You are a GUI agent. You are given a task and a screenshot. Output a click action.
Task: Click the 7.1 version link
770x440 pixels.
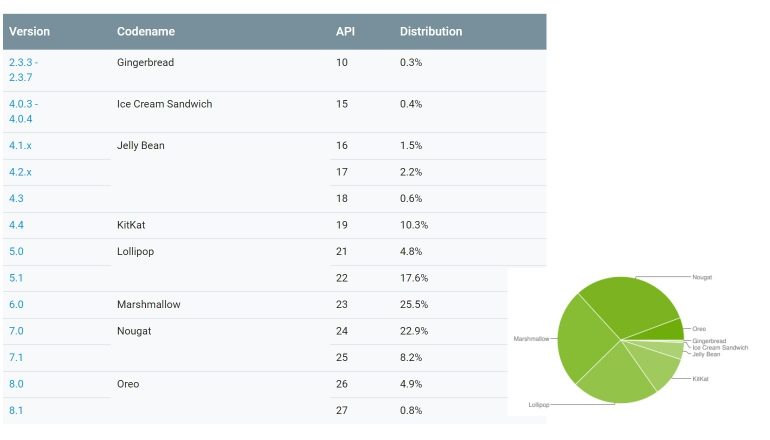(x=16, y=358)
